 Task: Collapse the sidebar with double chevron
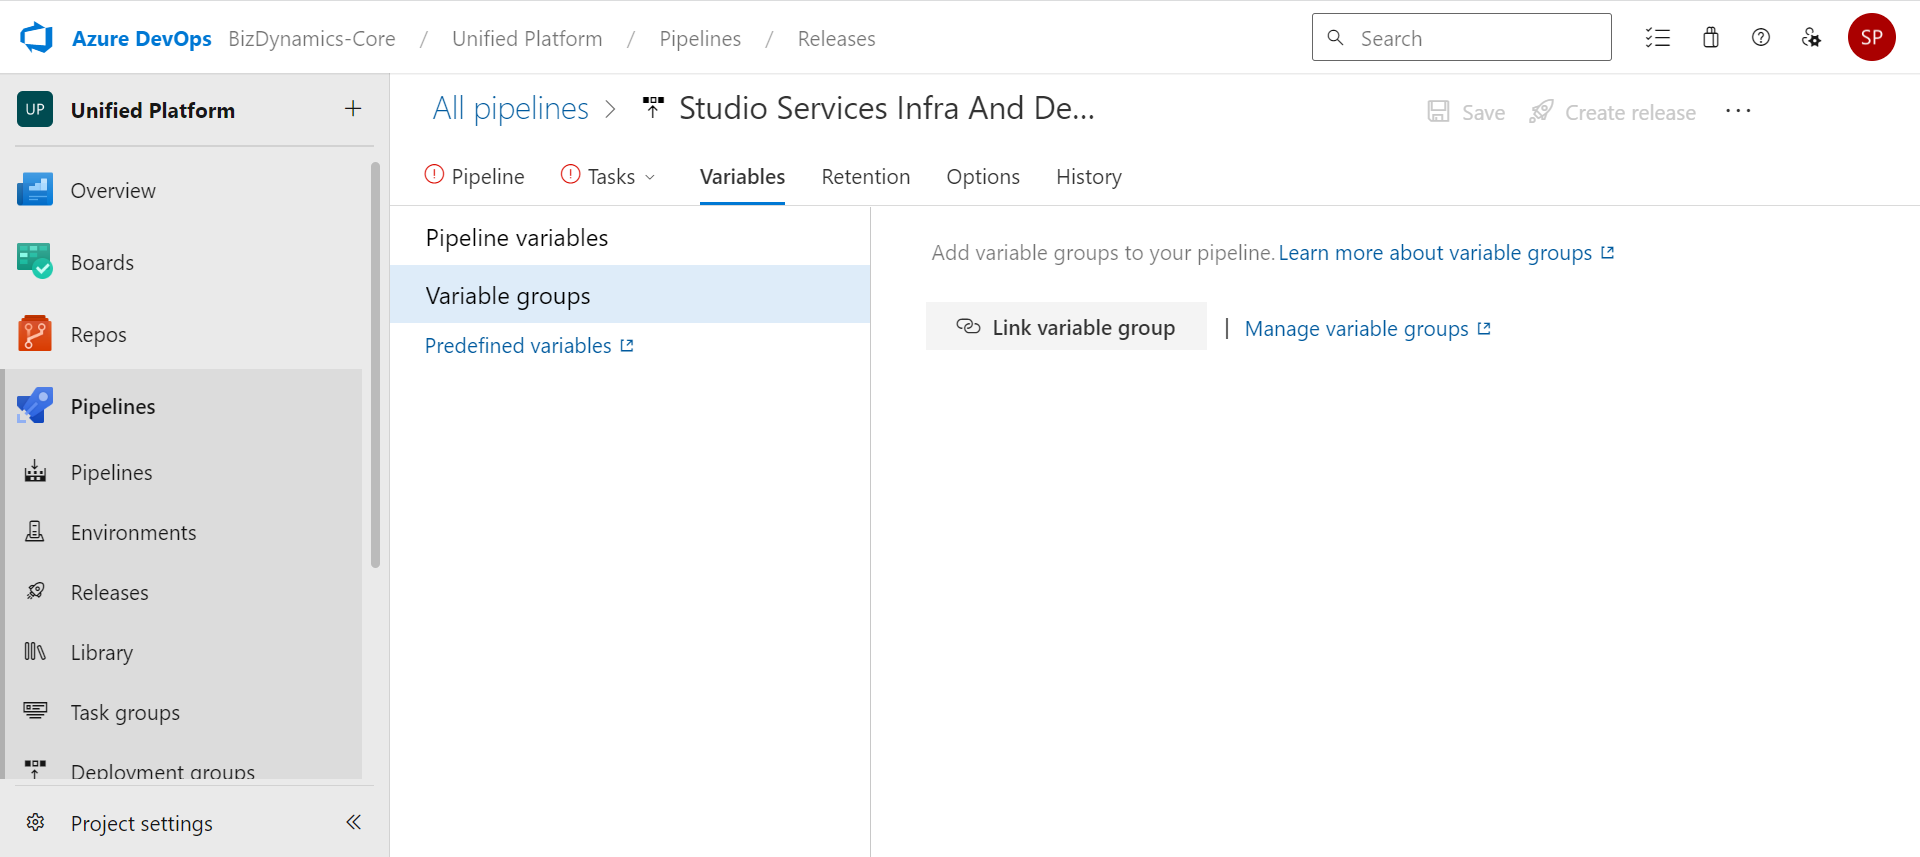[353, 822]
